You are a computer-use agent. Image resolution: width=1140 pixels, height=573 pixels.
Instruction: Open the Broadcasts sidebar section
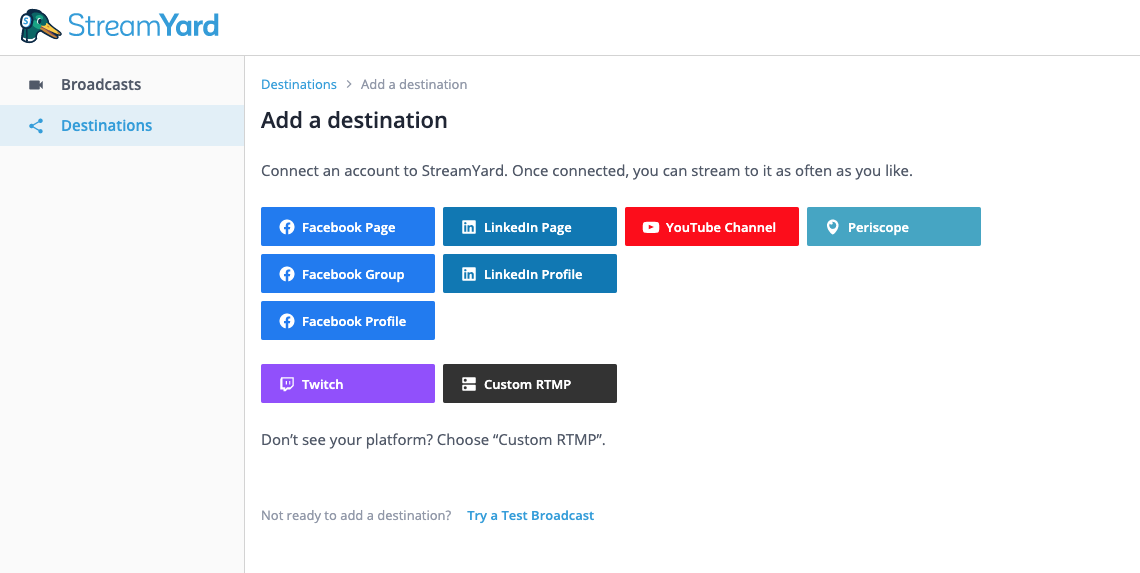coord(101,85)
